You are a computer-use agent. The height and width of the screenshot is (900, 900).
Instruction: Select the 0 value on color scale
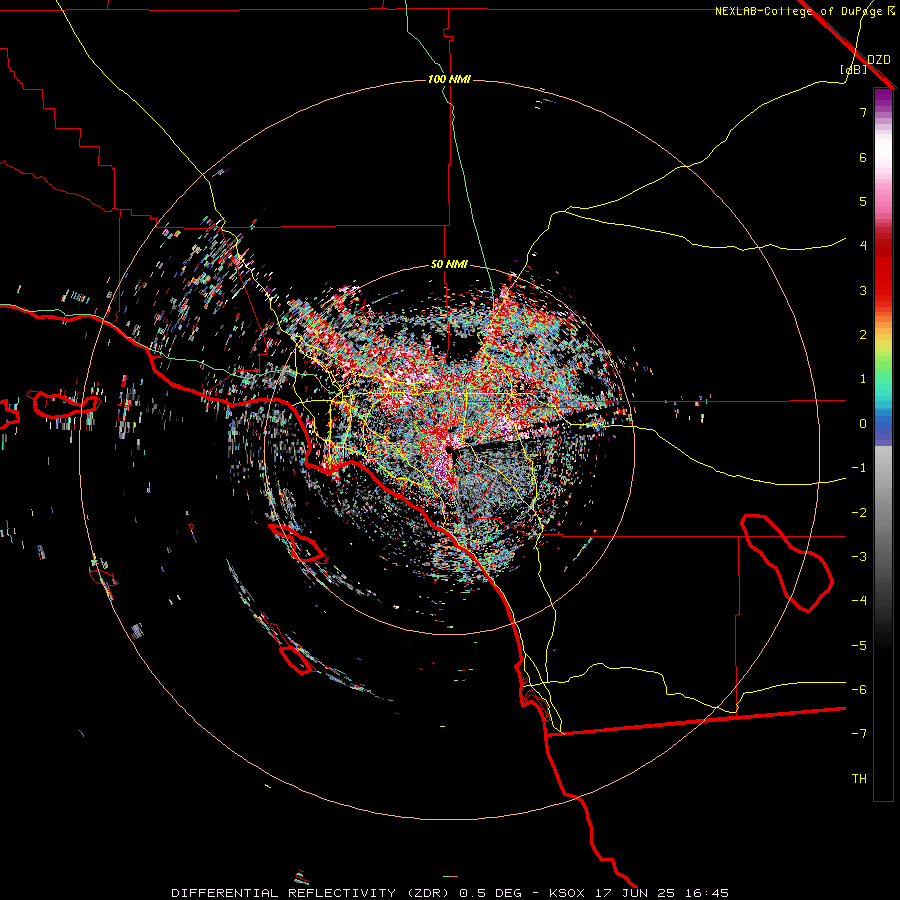pos(863,424)
